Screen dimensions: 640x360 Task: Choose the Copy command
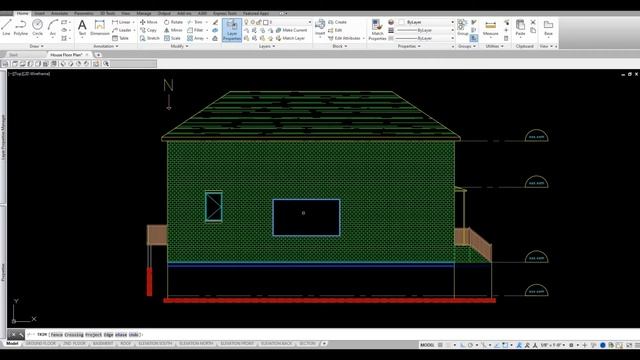pos(149,30)
